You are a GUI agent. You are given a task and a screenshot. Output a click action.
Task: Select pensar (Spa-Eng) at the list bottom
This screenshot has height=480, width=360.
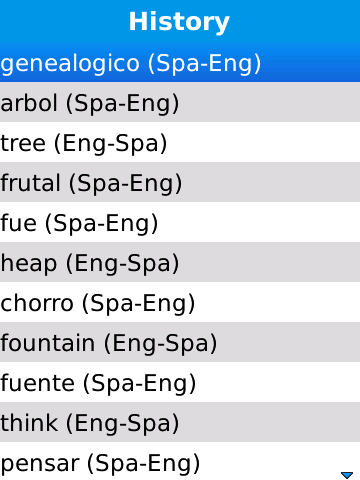tap(180, 461)
